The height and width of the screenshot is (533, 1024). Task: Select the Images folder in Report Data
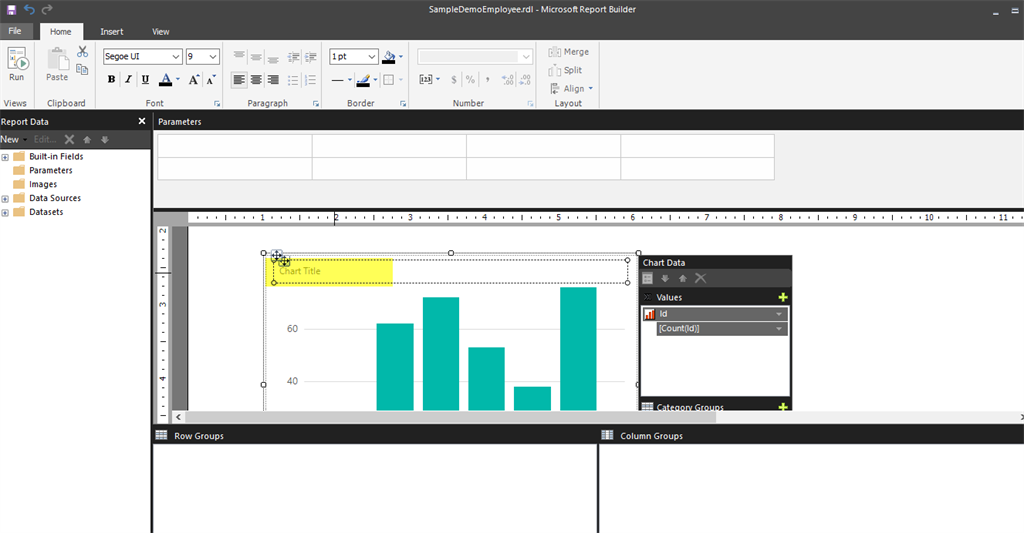click(x=35, y=184)
